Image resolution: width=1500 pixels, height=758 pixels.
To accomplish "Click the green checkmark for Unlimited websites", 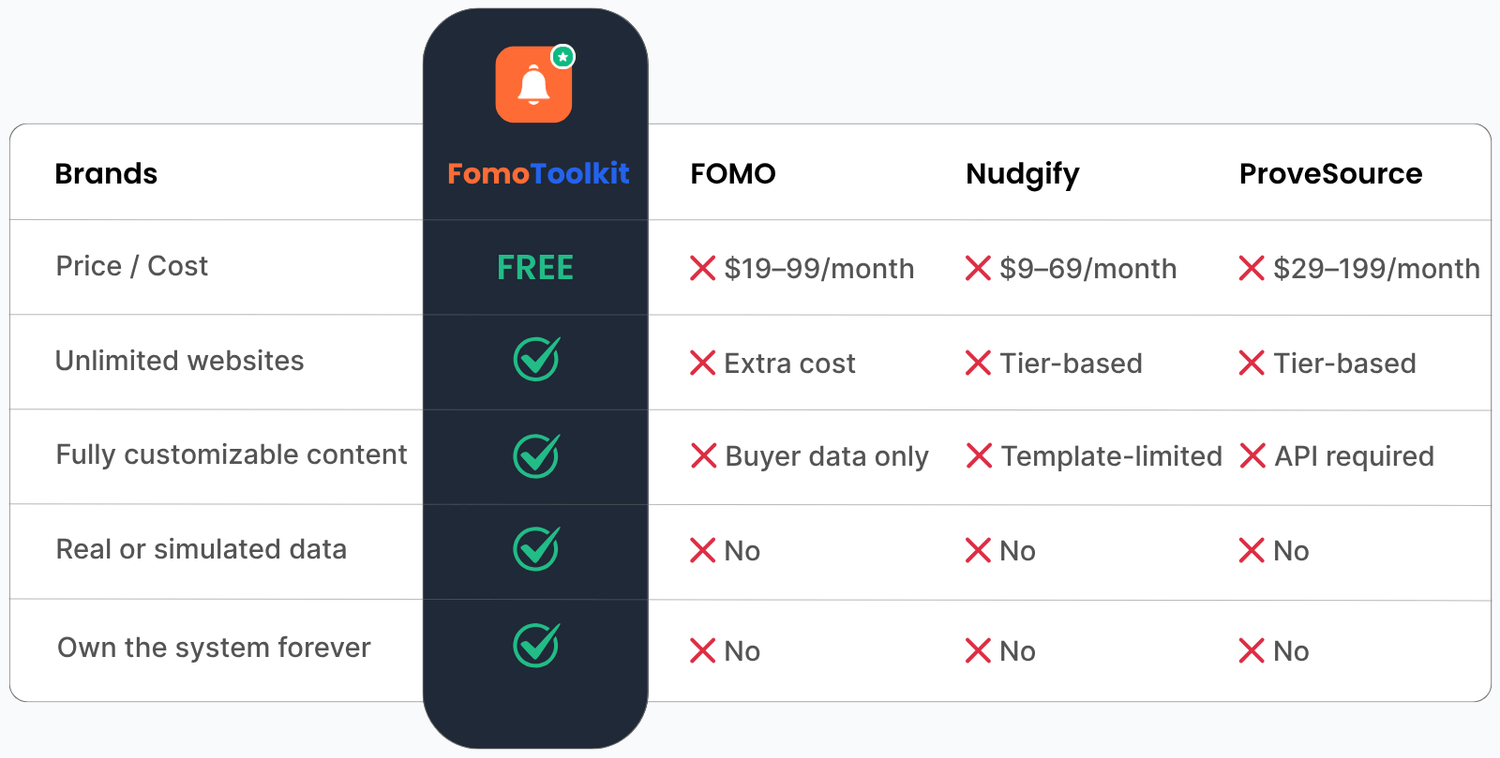I will [536, 360].
